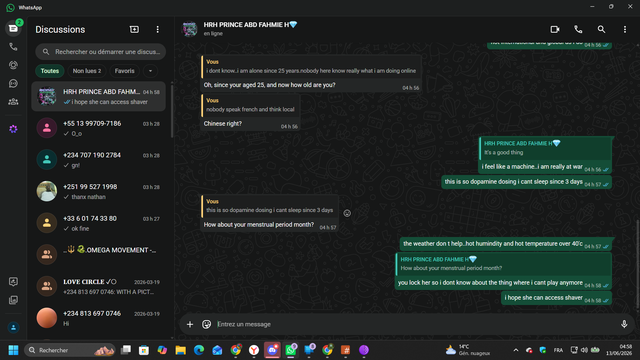The height and width of the screenshot is (360, 640).
Task: Open the +55 13 99709-7186 chat
Action: coord(98,128)
